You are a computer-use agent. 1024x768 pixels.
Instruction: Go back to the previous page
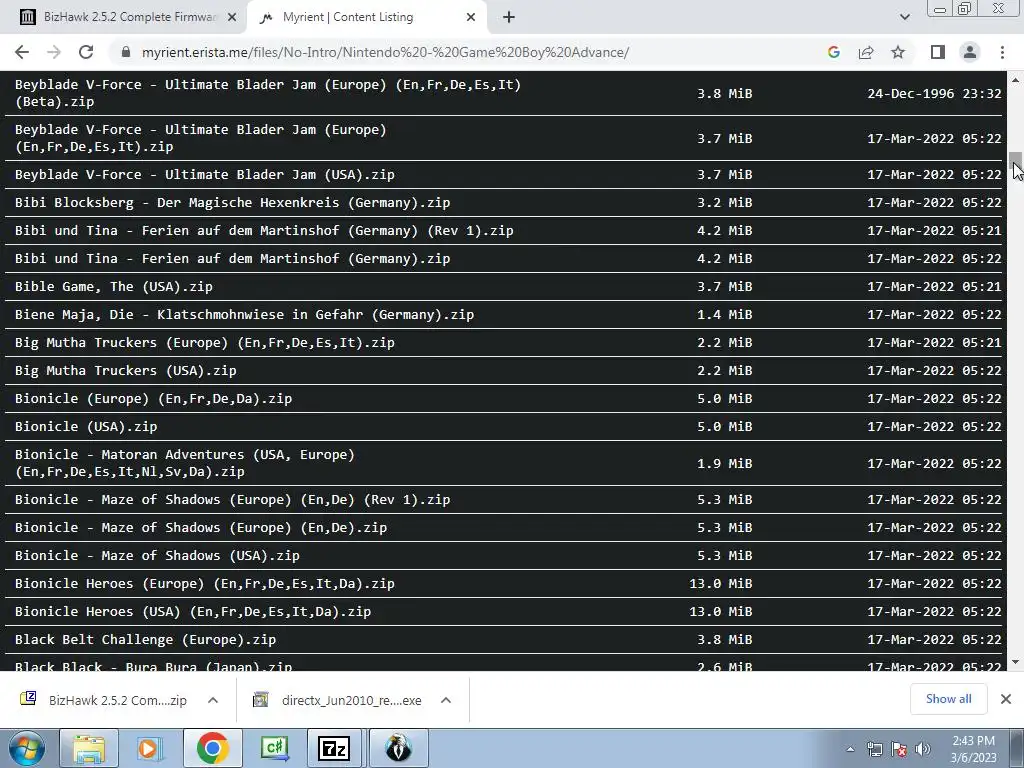point(22,52)
